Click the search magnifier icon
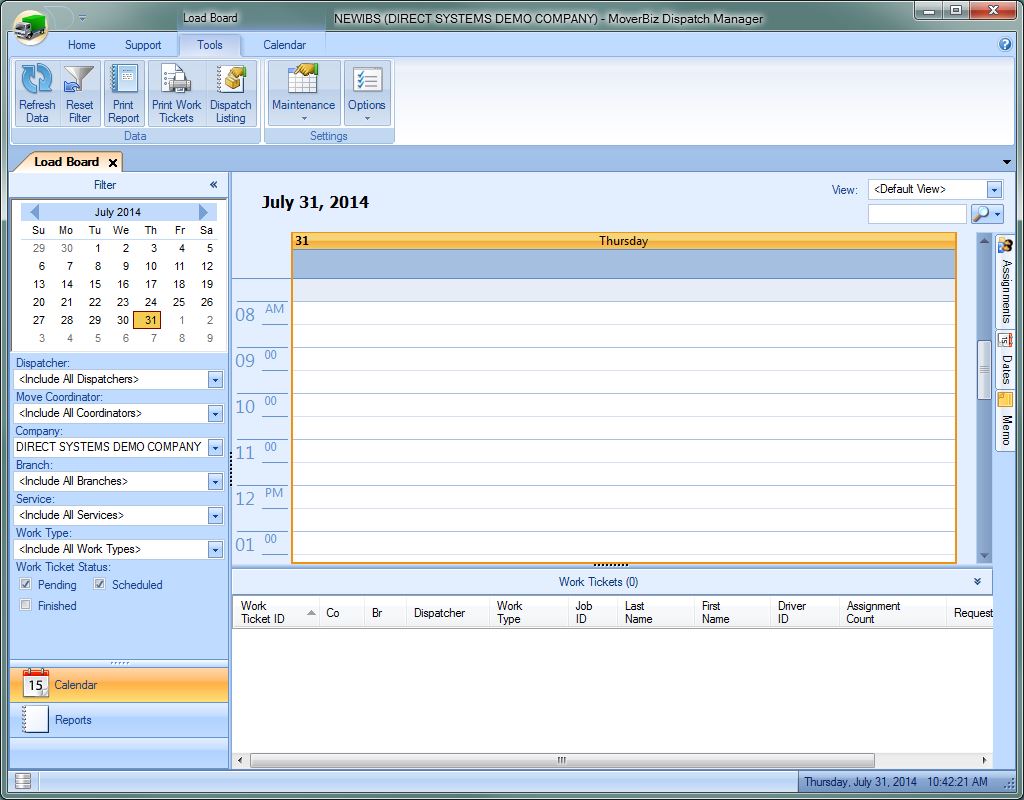This screenshot has height=800, width=1024. [981, 214]
